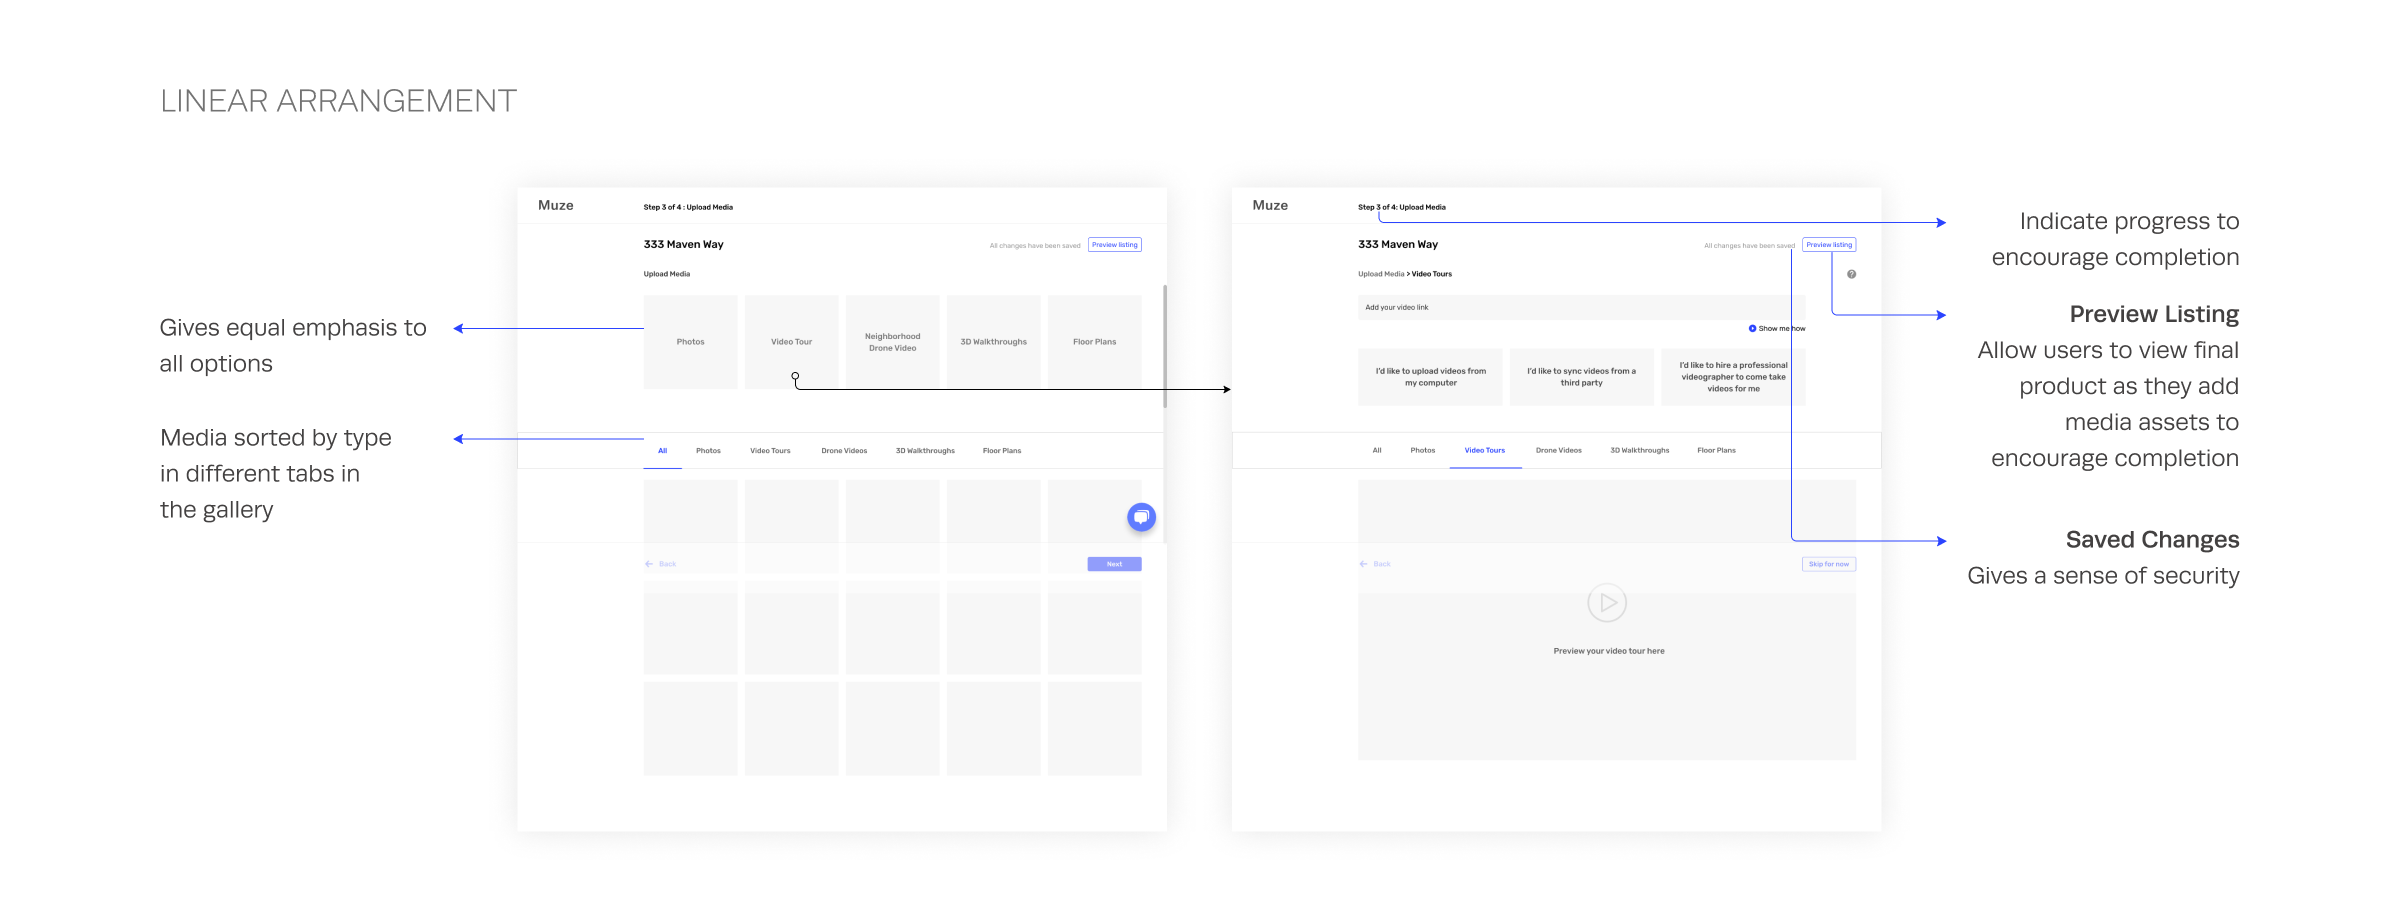Click Upload Media breadcrumb in right mockup
This screenshot has height=912, width=2400.
pos(1381,274)
